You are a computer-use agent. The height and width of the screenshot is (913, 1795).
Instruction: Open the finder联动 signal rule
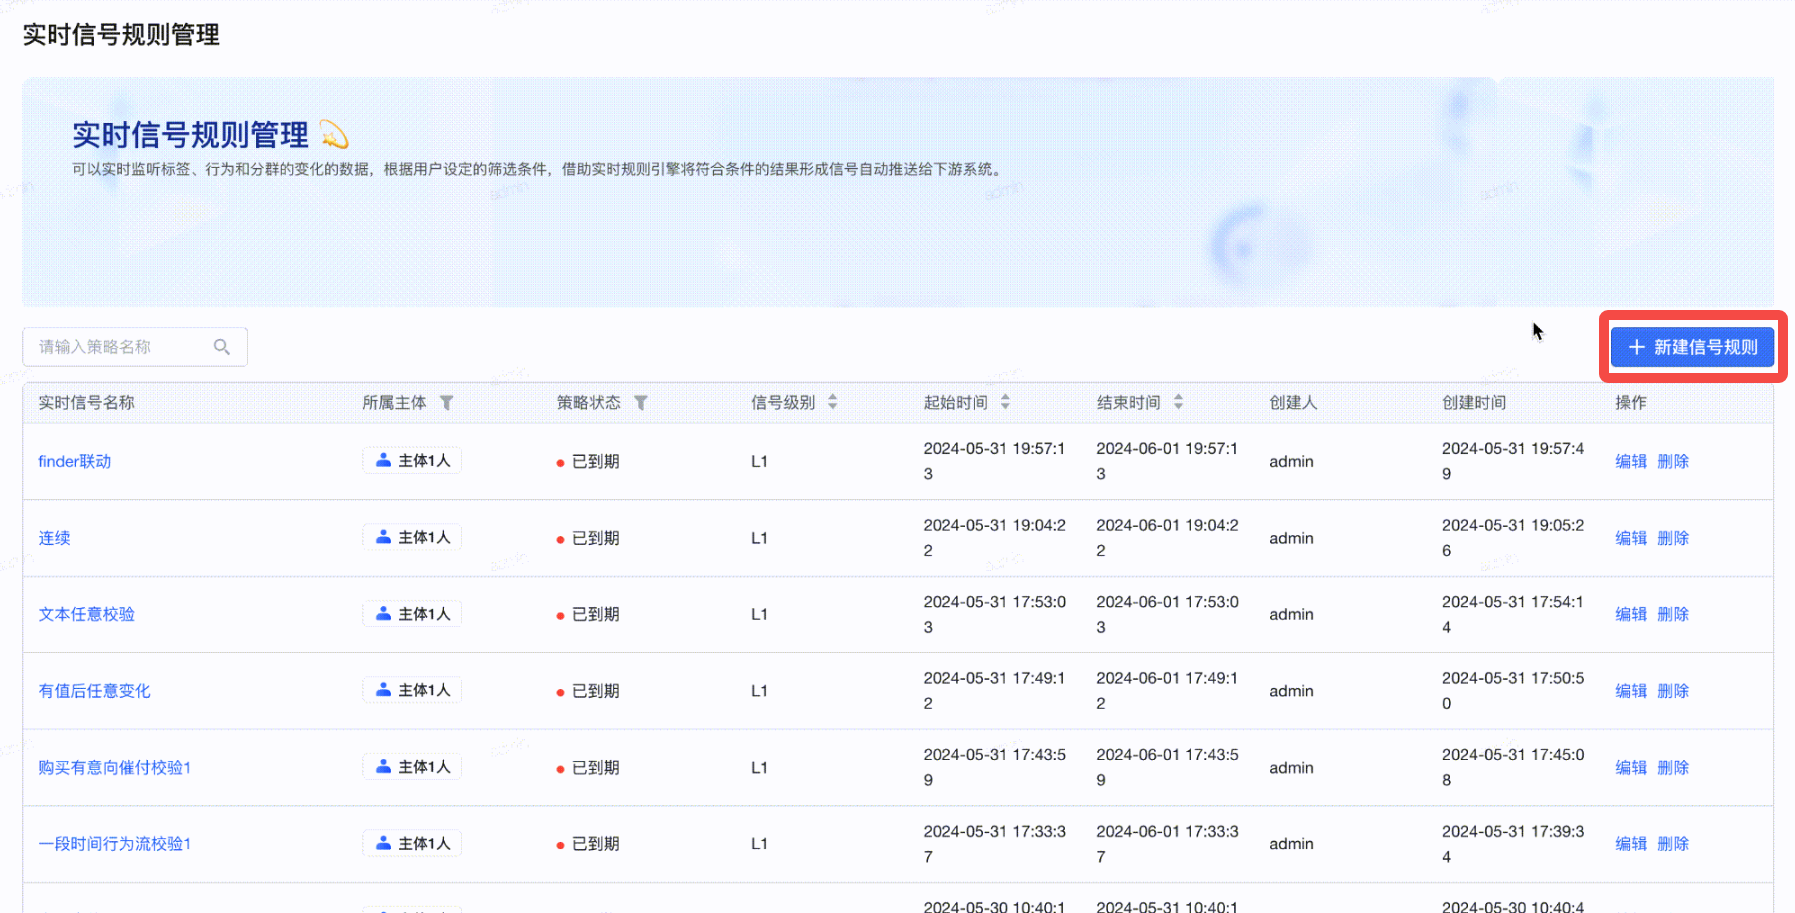[x=75, y=461]
